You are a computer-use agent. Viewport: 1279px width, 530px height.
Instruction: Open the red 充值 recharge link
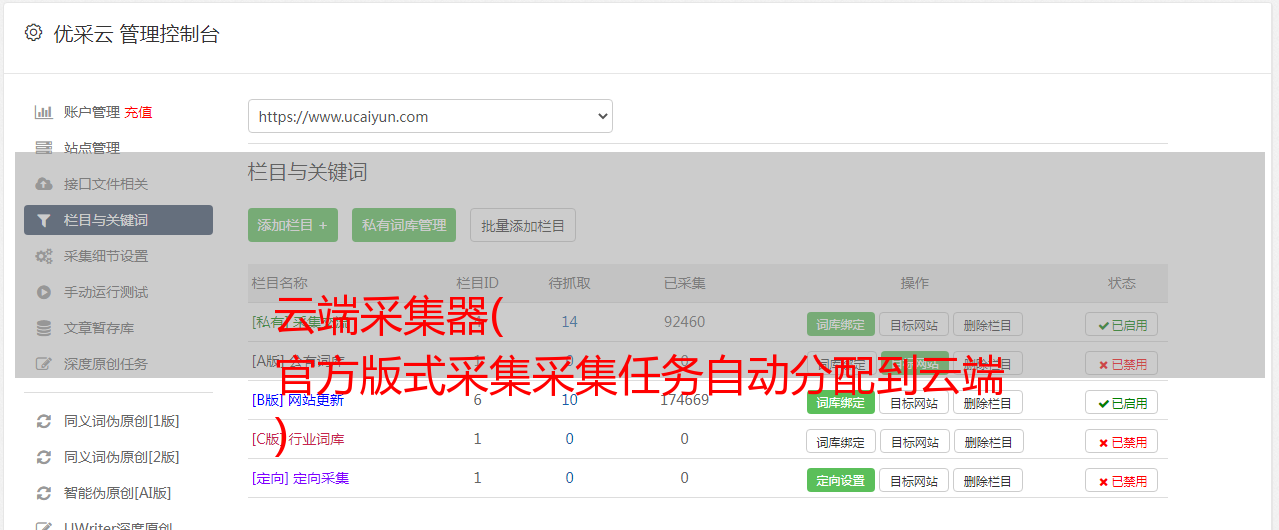pos(138,112)
